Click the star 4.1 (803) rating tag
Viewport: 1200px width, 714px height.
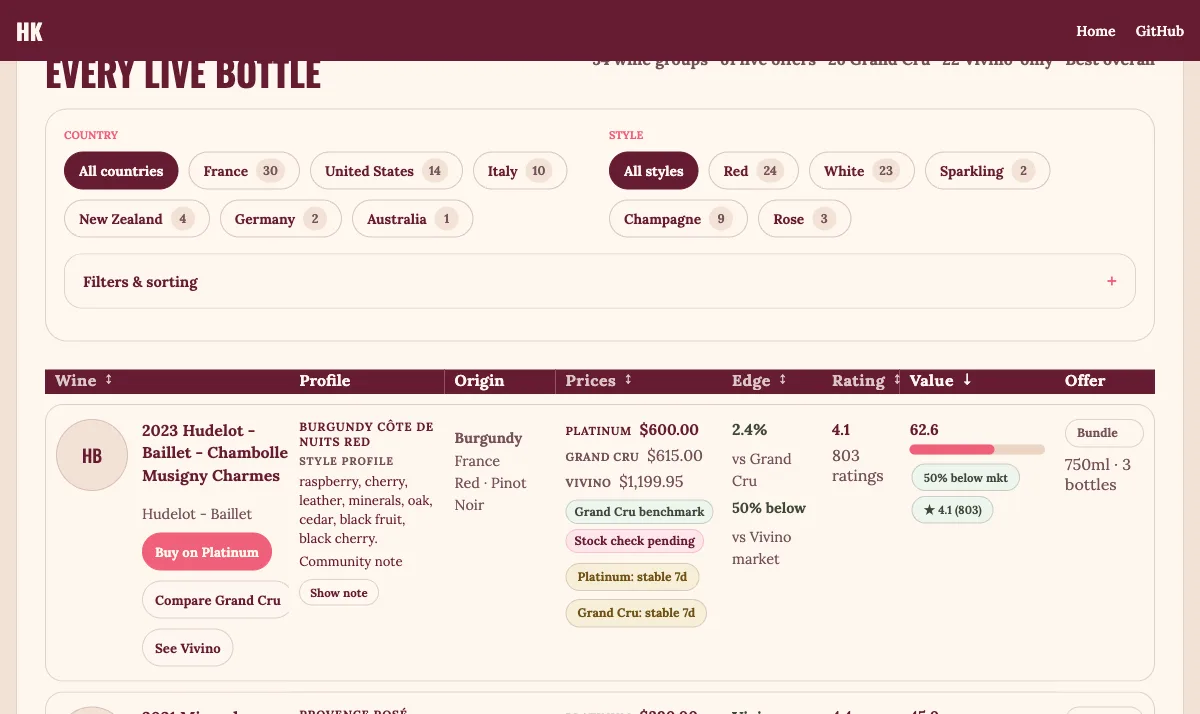click(x=952, y=510)
